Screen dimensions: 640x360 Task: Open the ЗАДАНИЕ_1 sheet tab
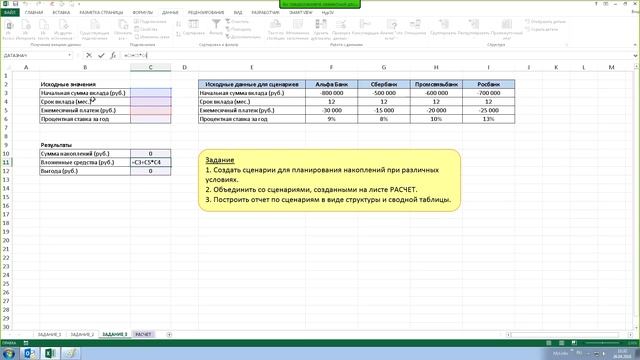(49, 334)
